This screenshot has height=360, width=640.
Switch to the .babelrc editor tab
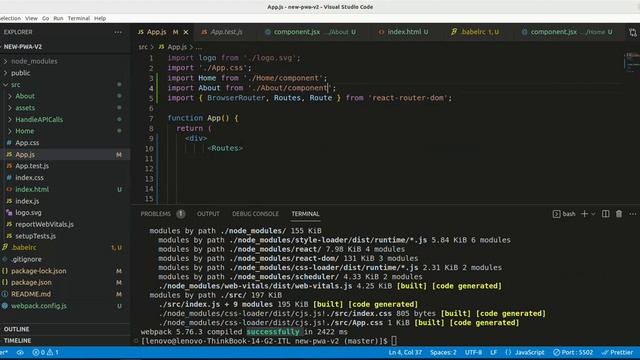pos(477,32)
